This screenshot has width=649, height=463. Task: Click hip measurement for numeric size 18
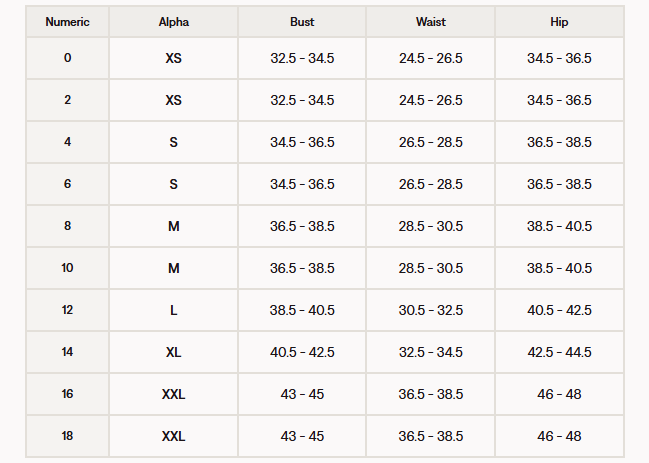[x=559, y=436]
